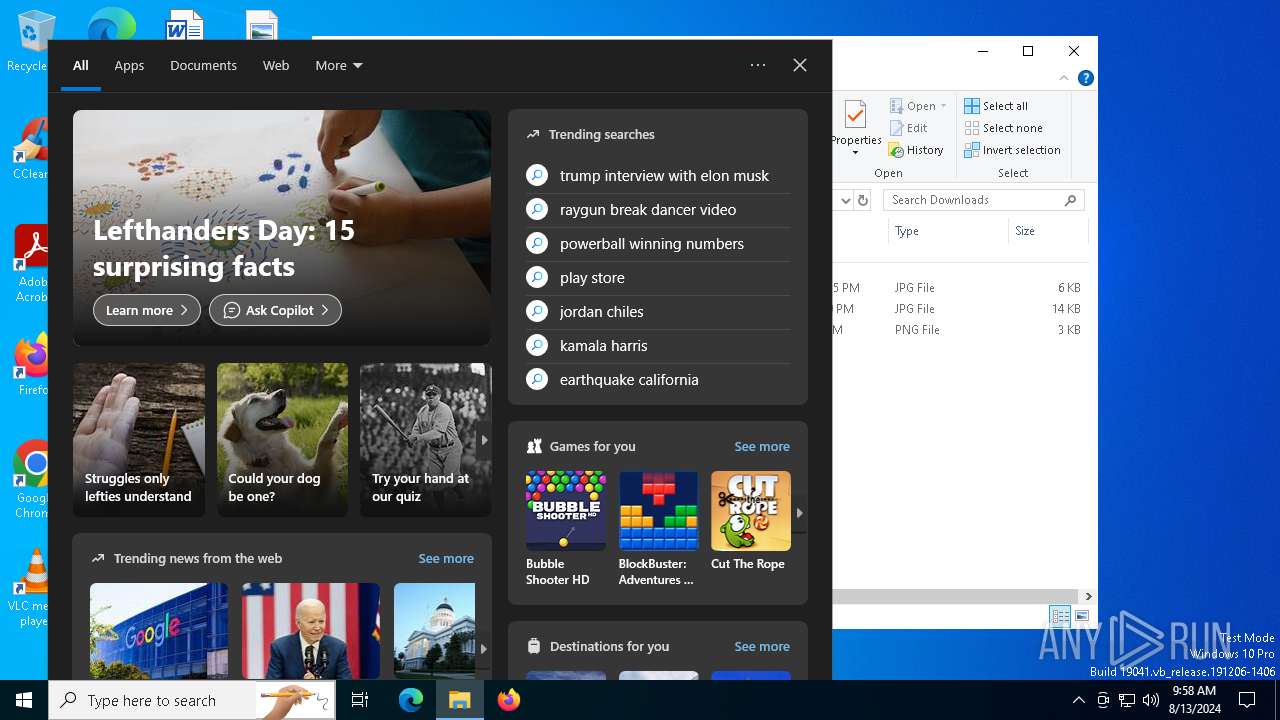Open the Action Center notifications icon
This screenshot has width=1280, height=720.
pyautogui.click(x=1248, y=700)
